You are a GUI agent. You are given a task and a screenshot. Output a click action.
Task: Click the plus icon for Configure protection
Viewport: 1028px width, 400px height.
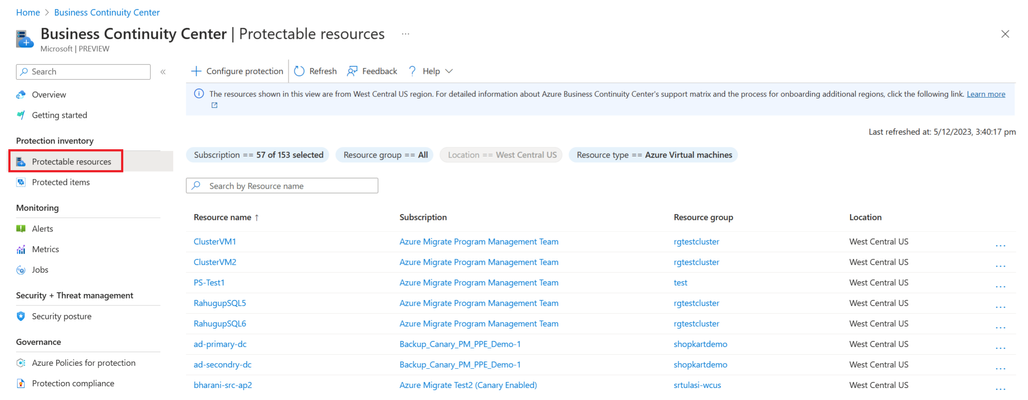click(x=196, y=71)
